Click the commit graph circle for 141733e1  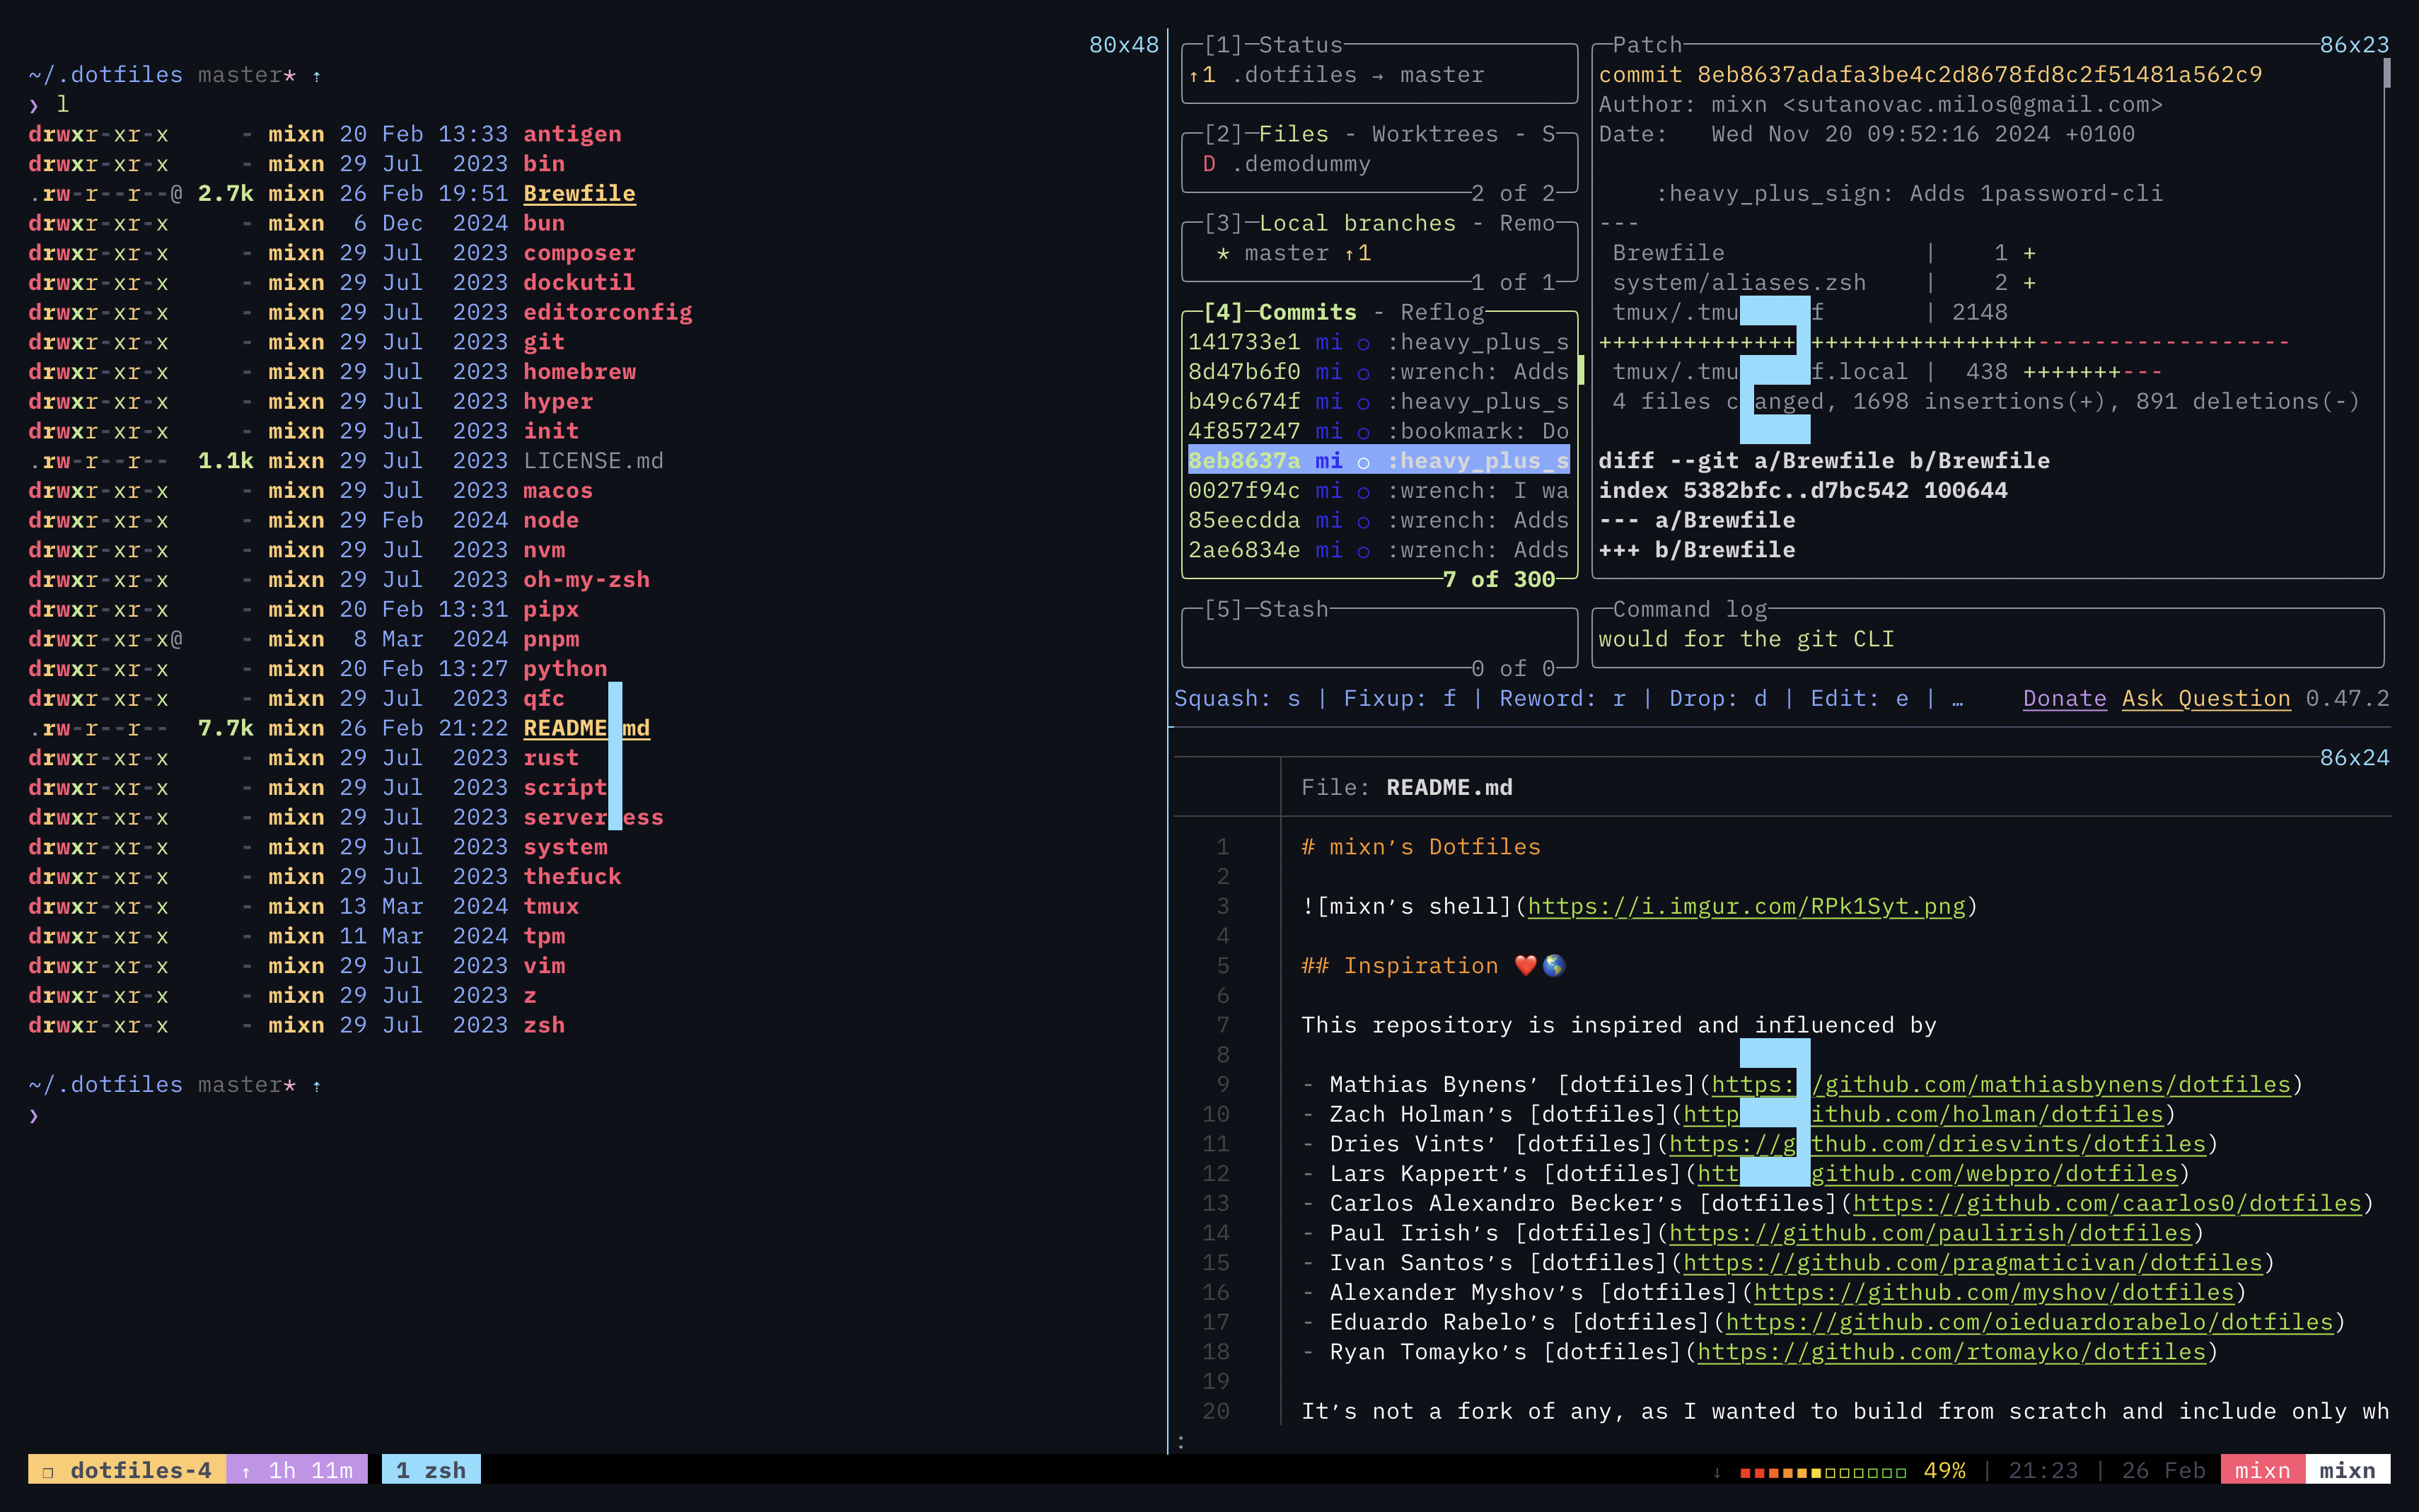[x=1363, y=343]
